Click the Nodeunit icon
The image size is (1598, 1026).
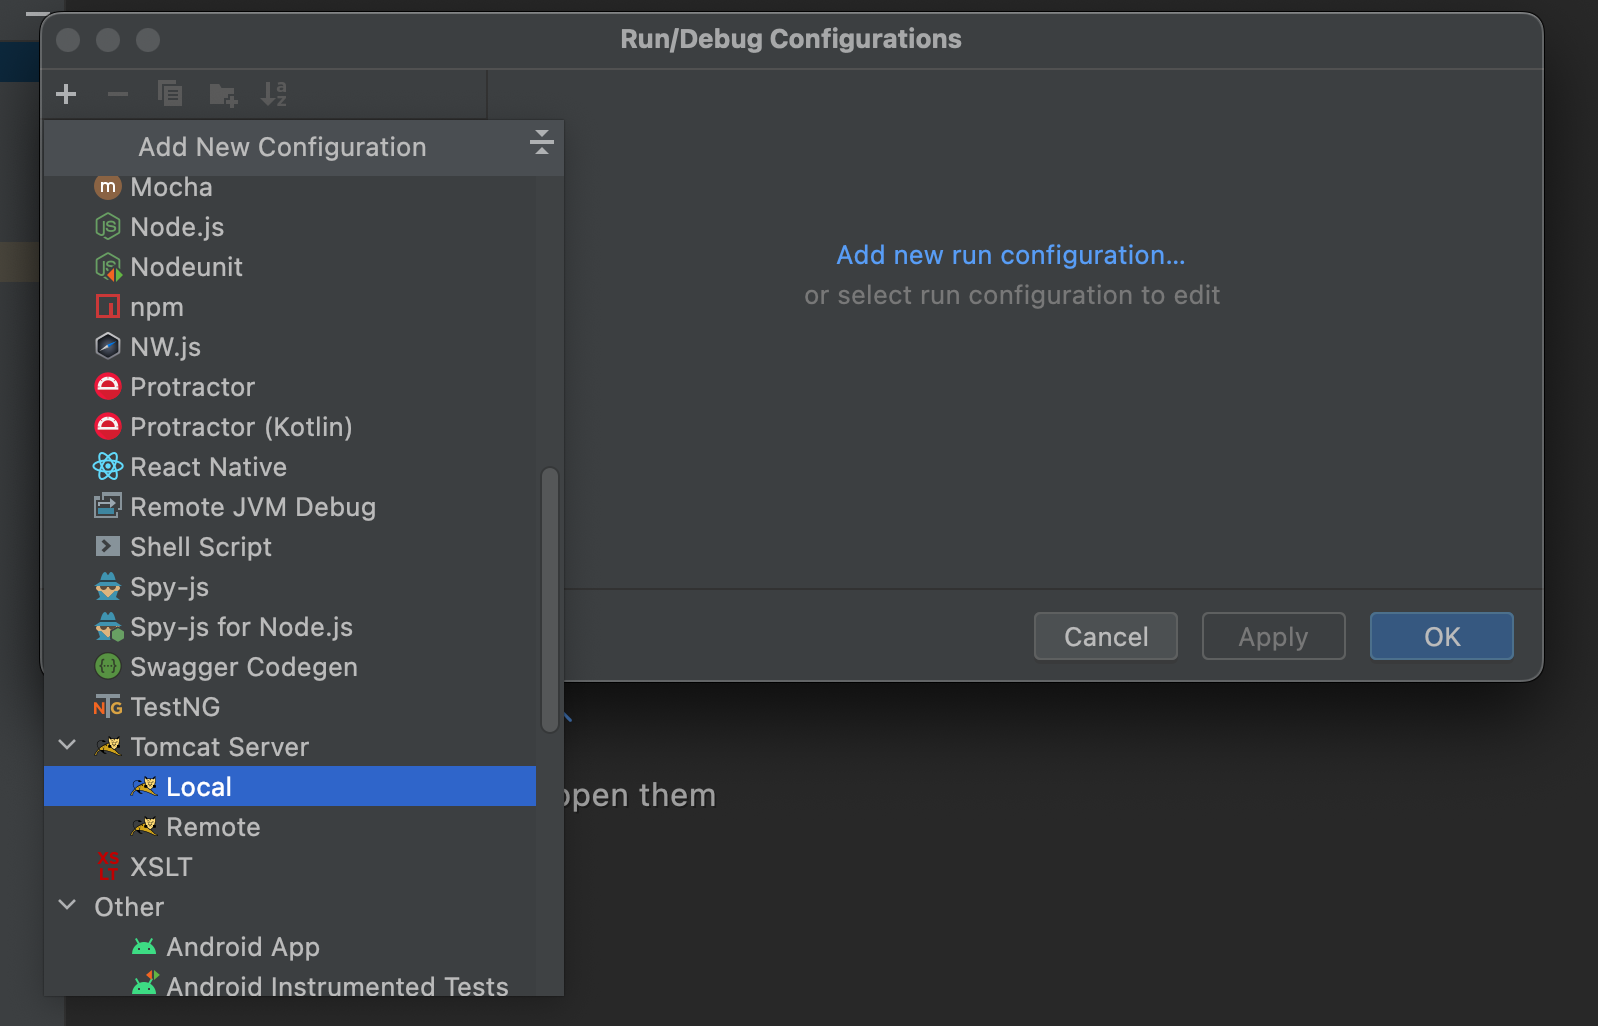(x=108, y=267)
